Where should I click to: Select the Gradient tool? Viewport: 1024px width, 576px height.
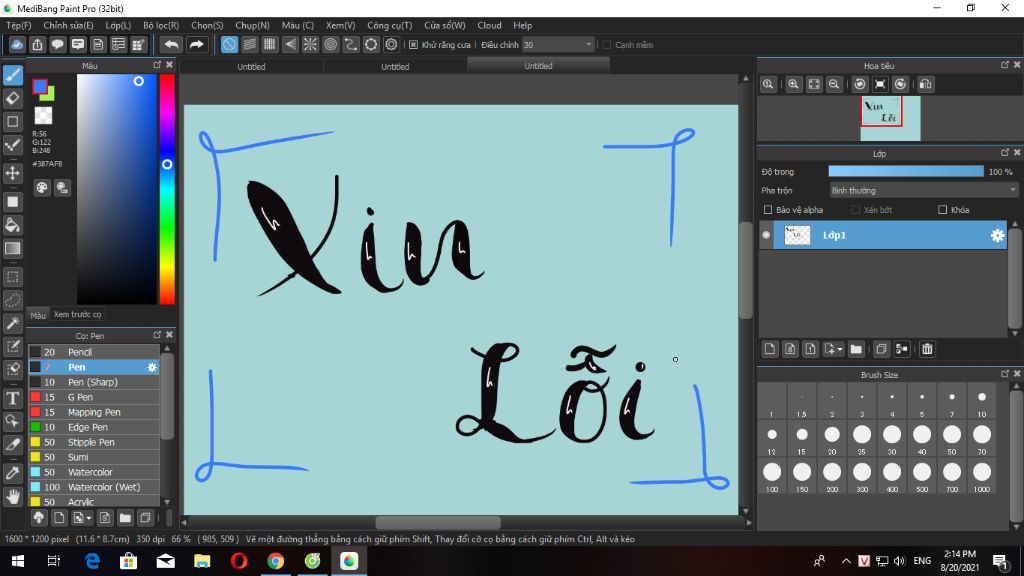tap(13, 249)
